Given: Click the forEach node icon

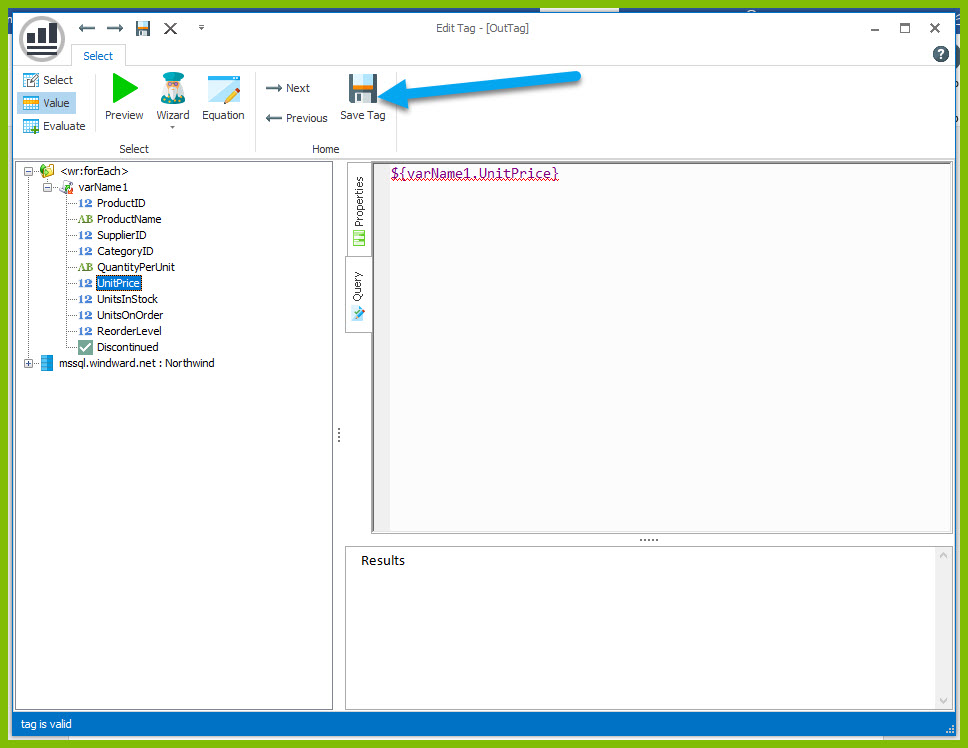Looking at the screenshot, I should 47,171.
